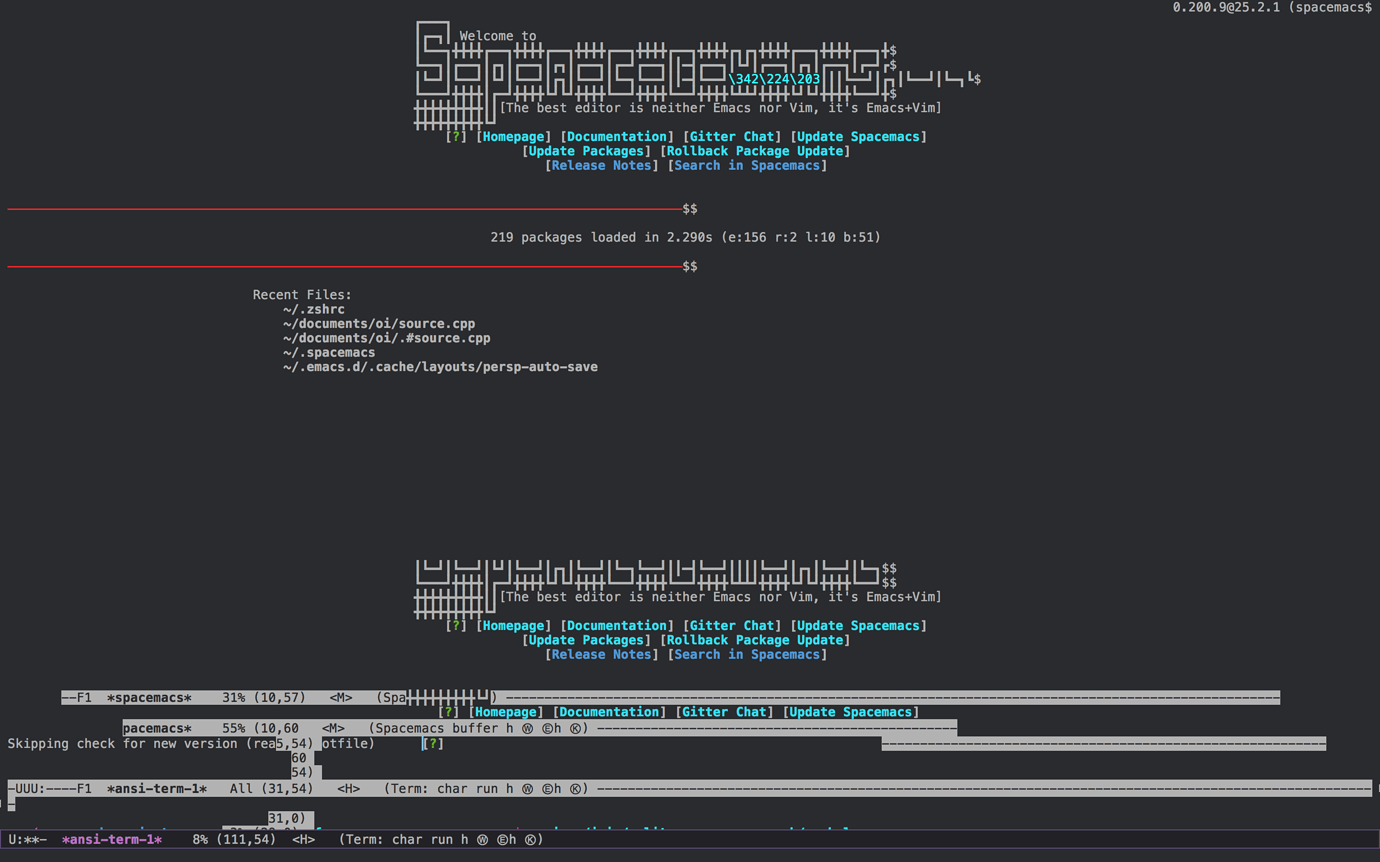Open the recent file ~/.zshrc
1380x862 pixels.
click(x=314, y=309)
